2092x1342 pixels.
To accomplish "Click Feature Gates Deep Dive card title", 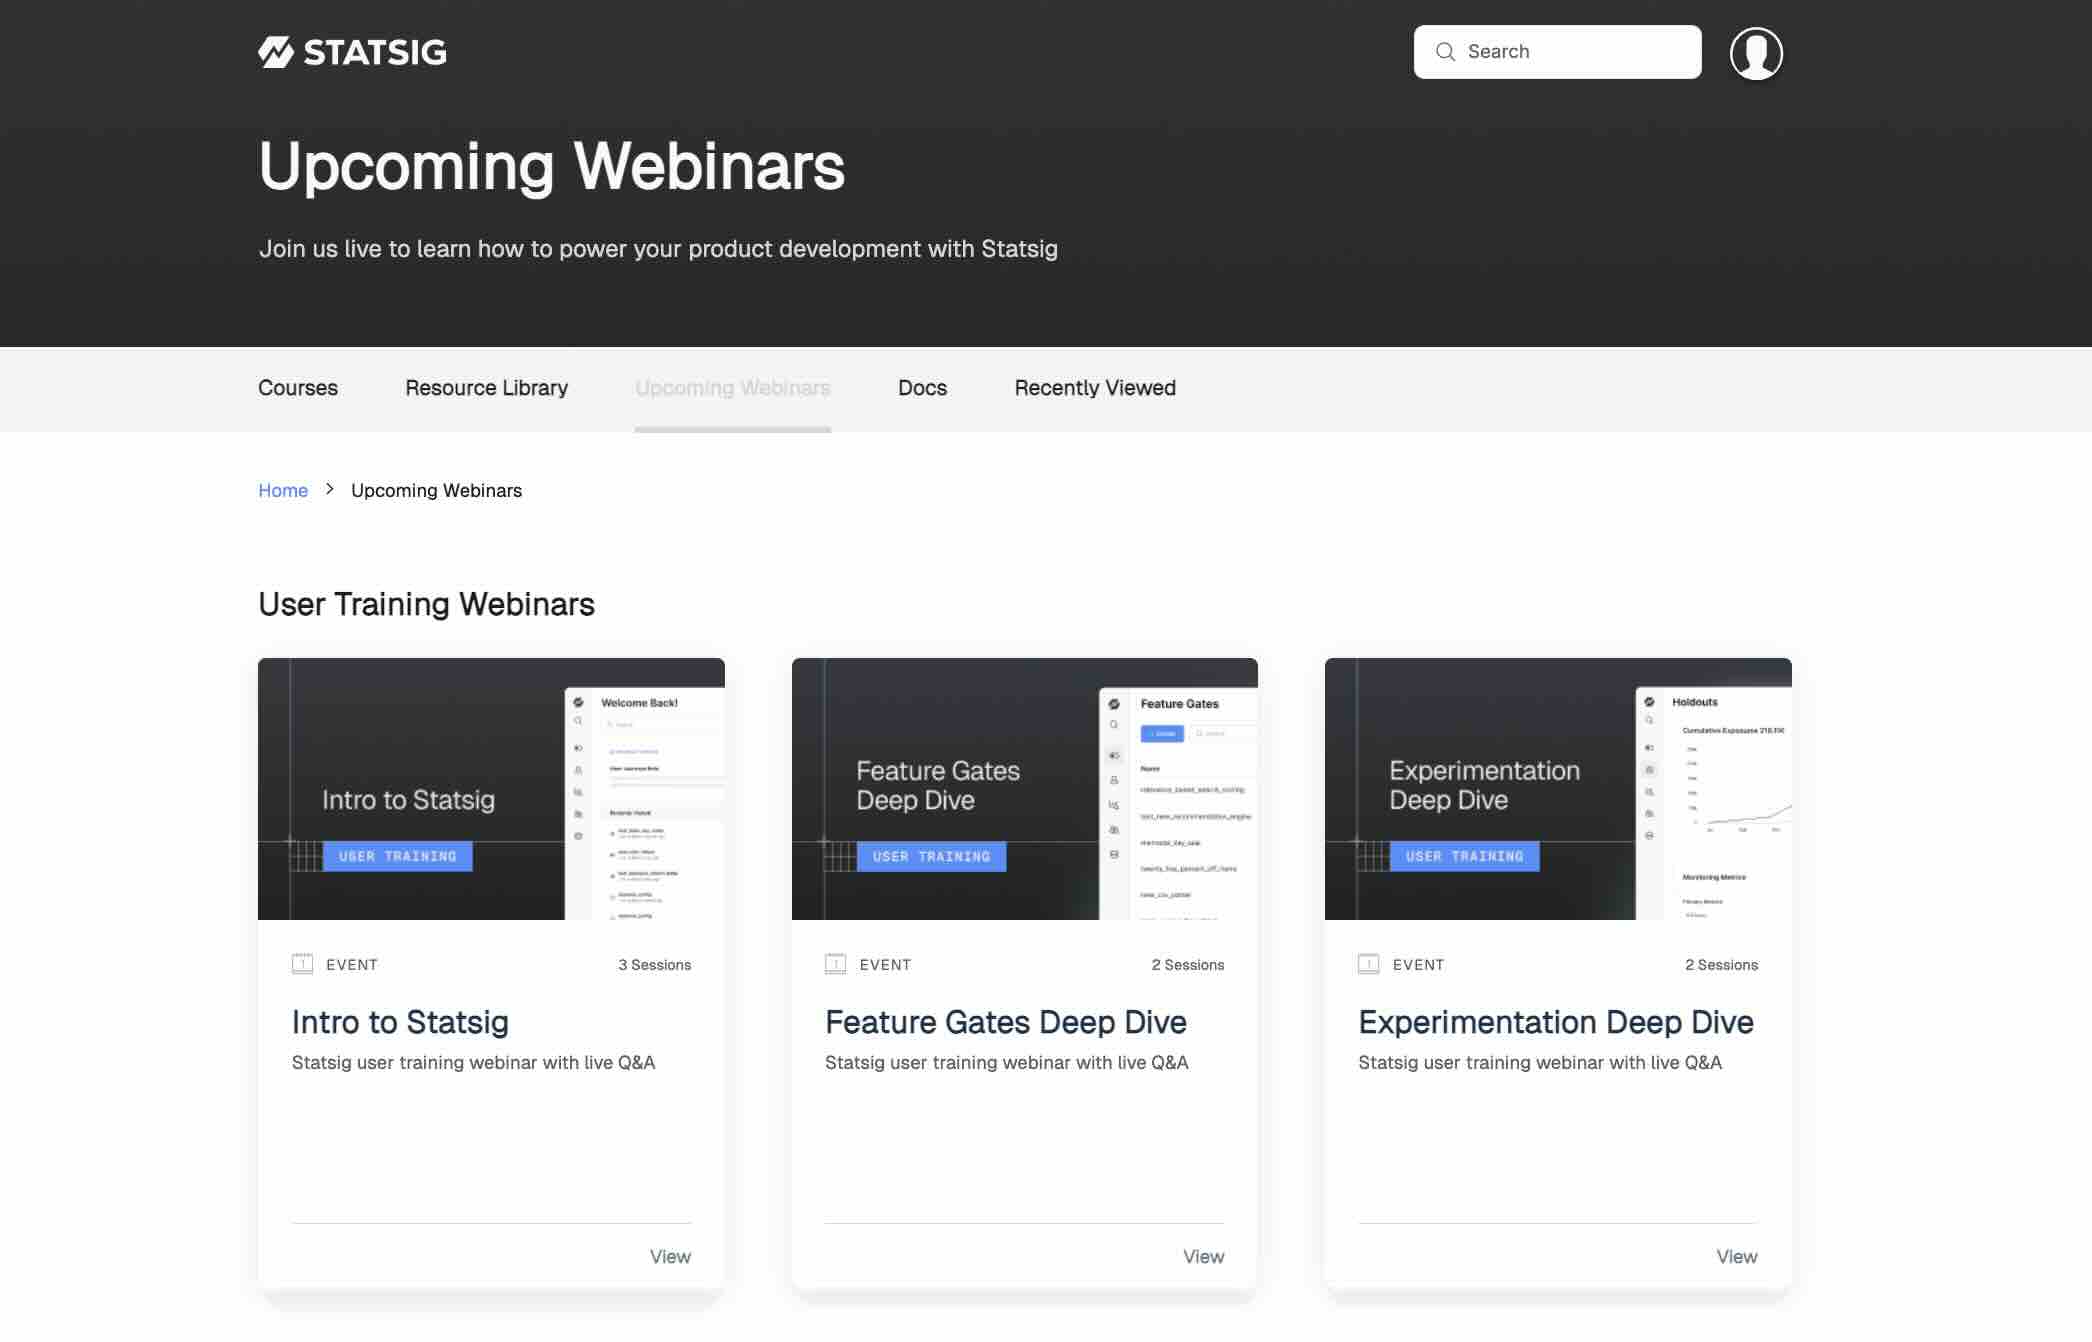I will coord(1005,1022).
